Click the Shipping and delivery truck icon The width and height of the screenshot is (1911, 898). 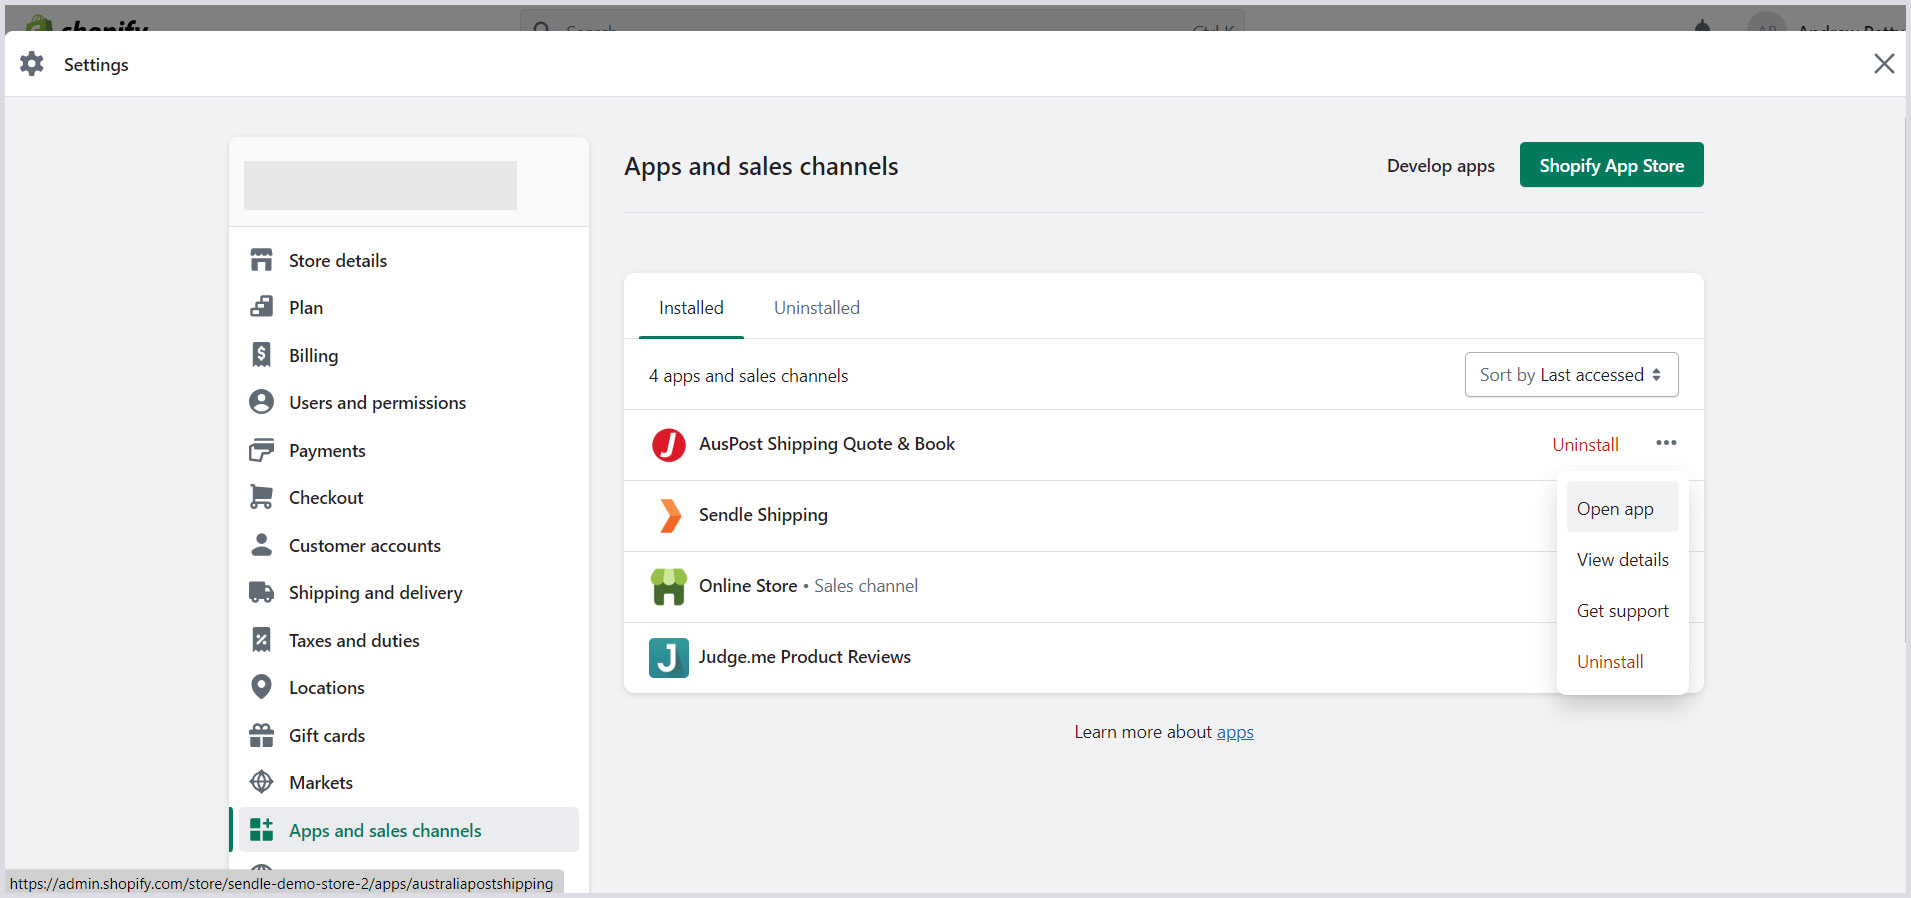point(261,592)
